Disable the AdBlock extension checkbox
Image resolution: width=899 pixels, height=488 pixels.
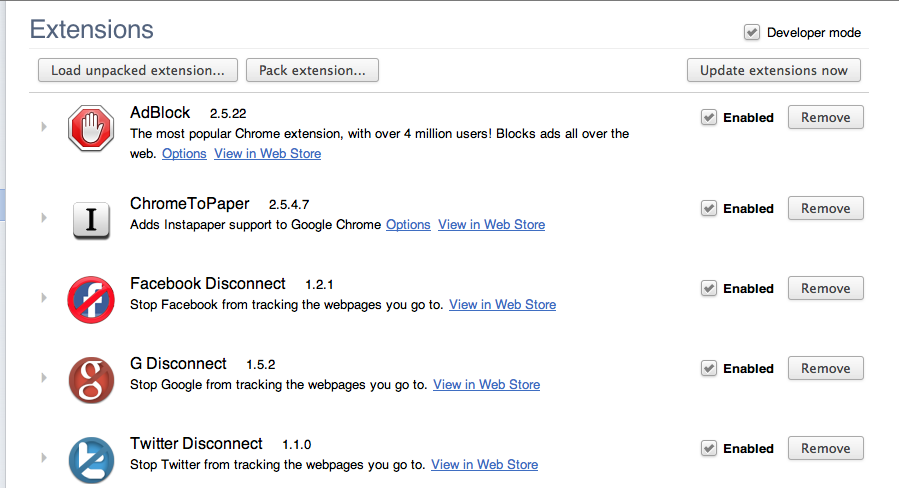point(709,118)
